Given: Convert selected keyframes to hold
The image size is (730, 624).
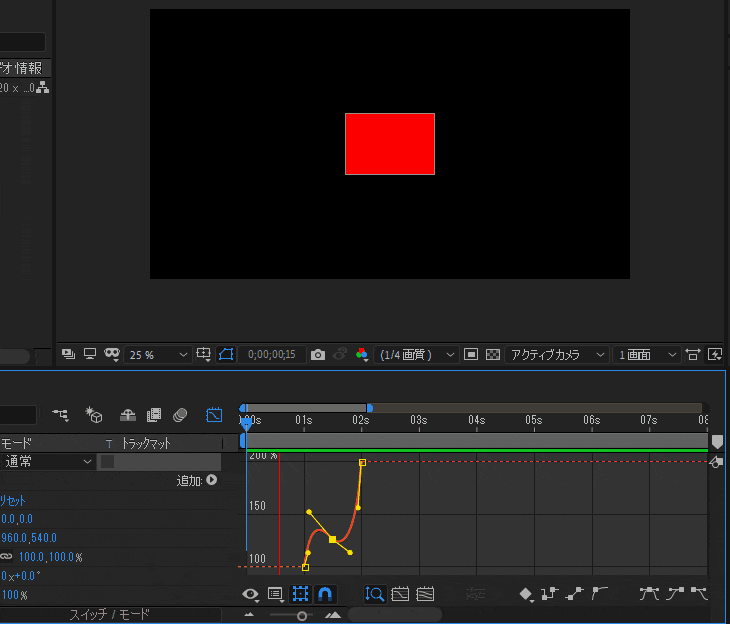Looking at the screenshot, I should point(550,593).
